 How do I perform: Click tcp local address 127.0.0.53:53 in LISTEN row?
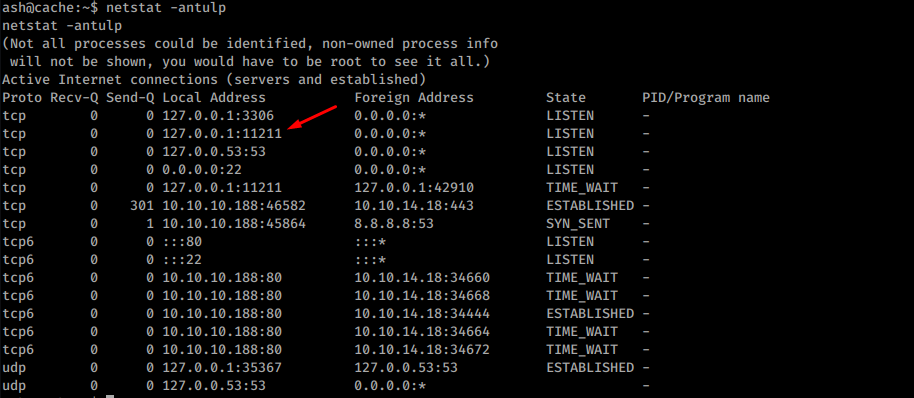pyautogui.click(x=214, y=152)
